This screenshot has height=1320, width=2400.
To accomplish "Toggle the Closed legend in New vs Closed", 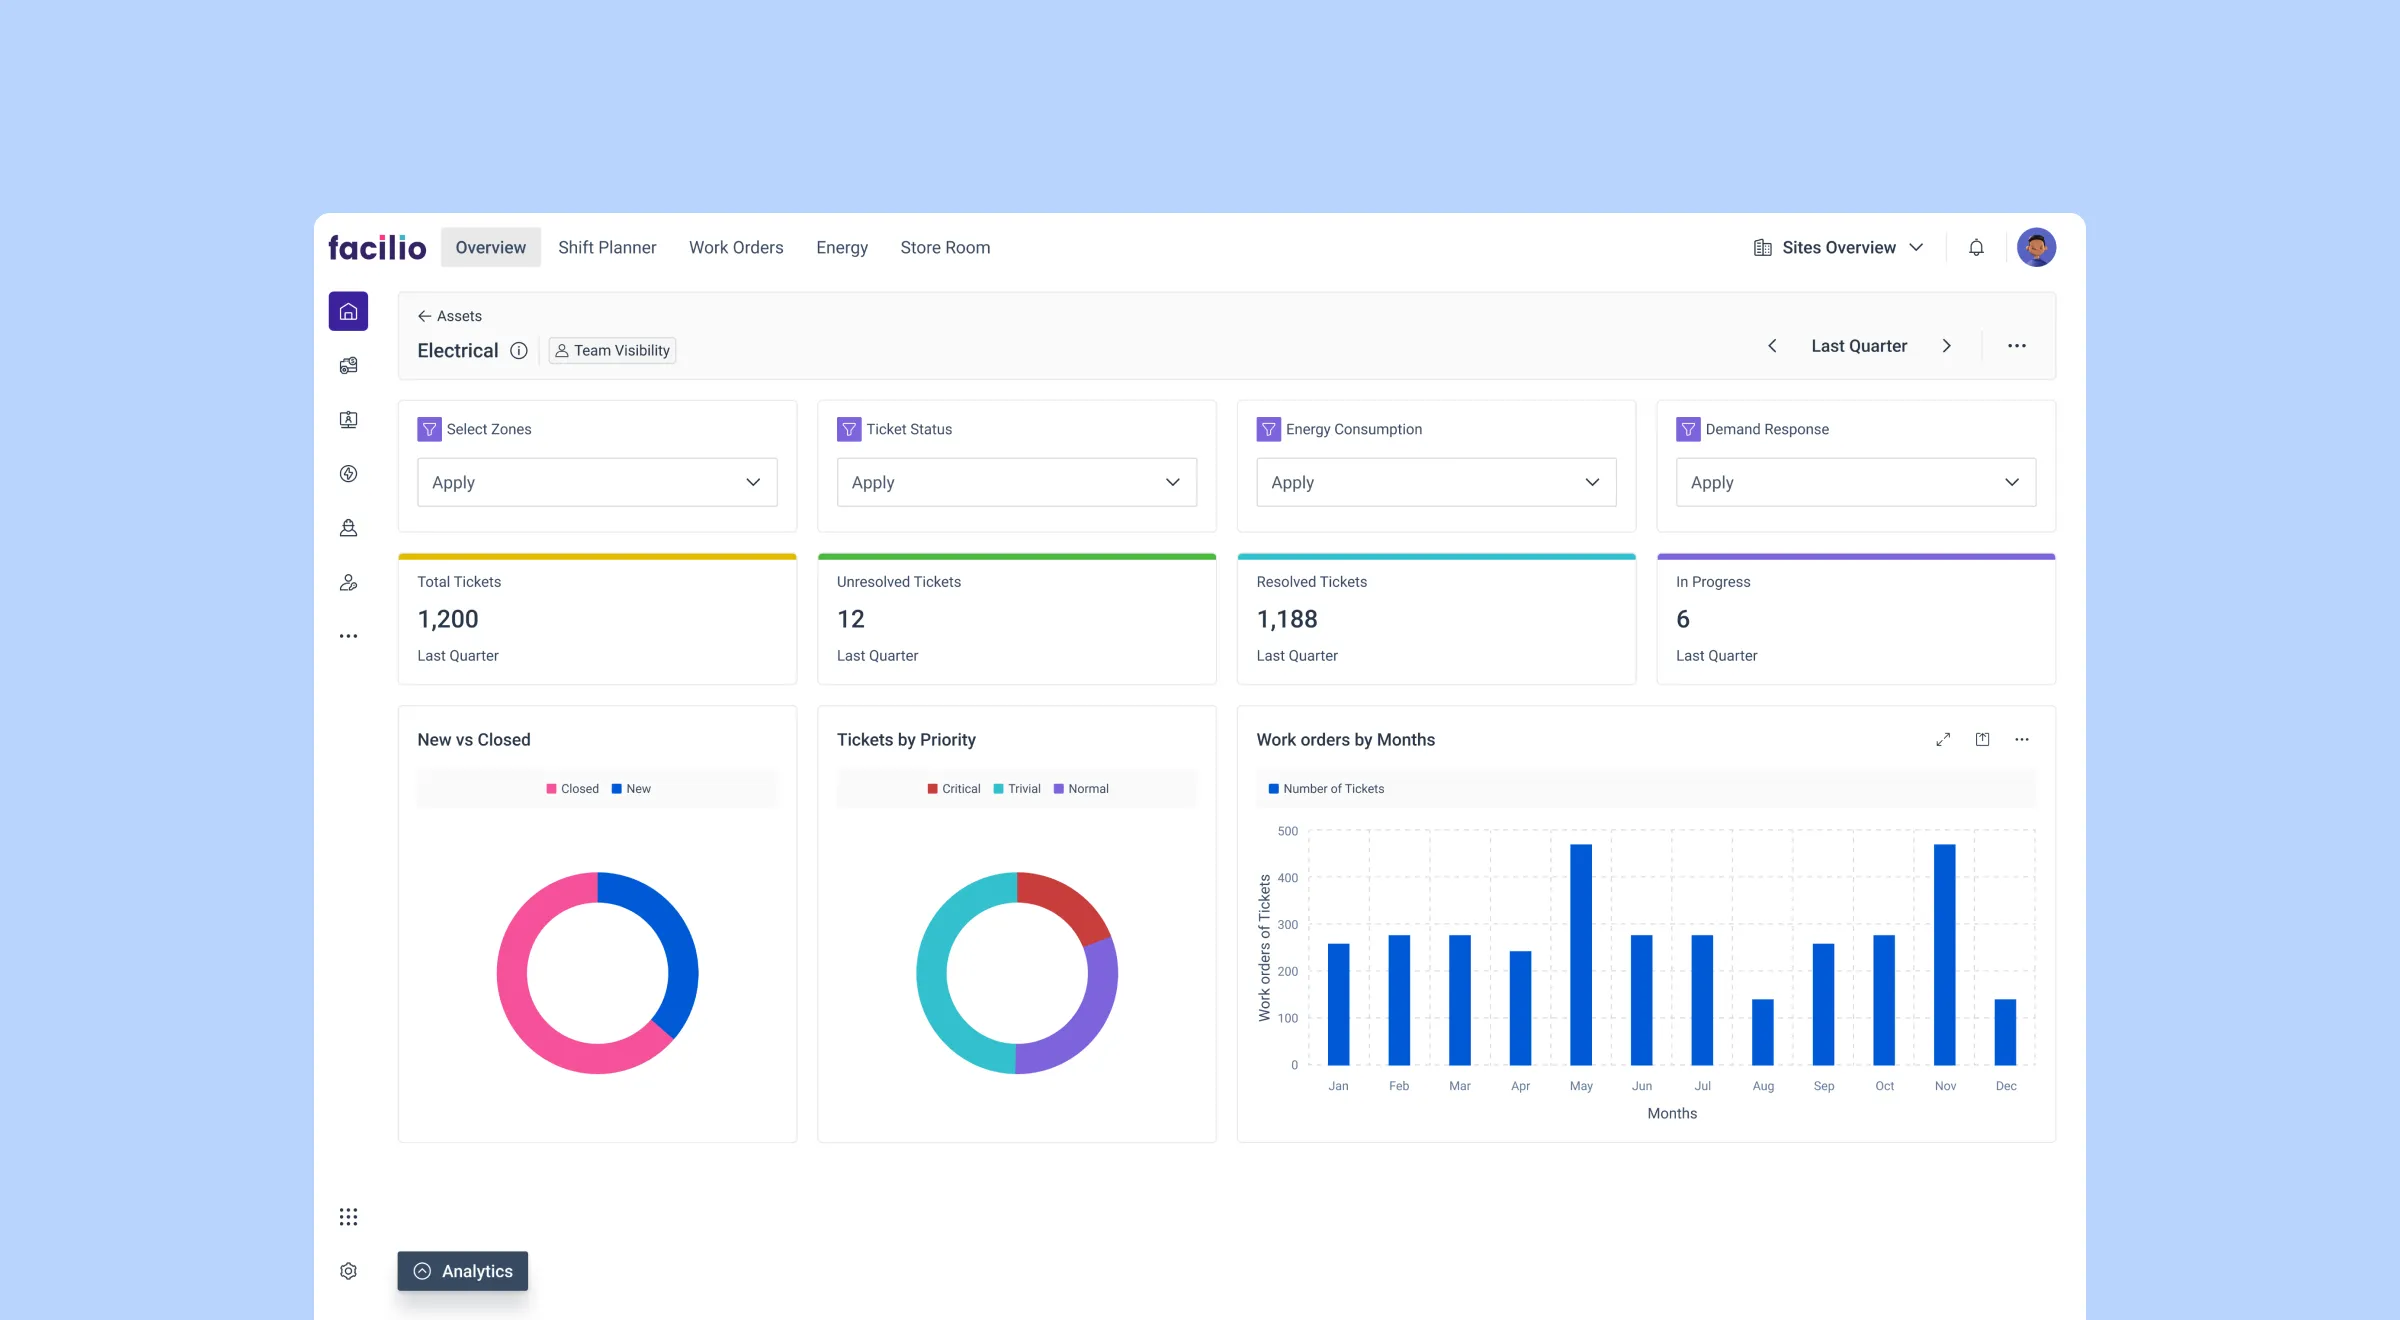I will click(x=572, y=788).
